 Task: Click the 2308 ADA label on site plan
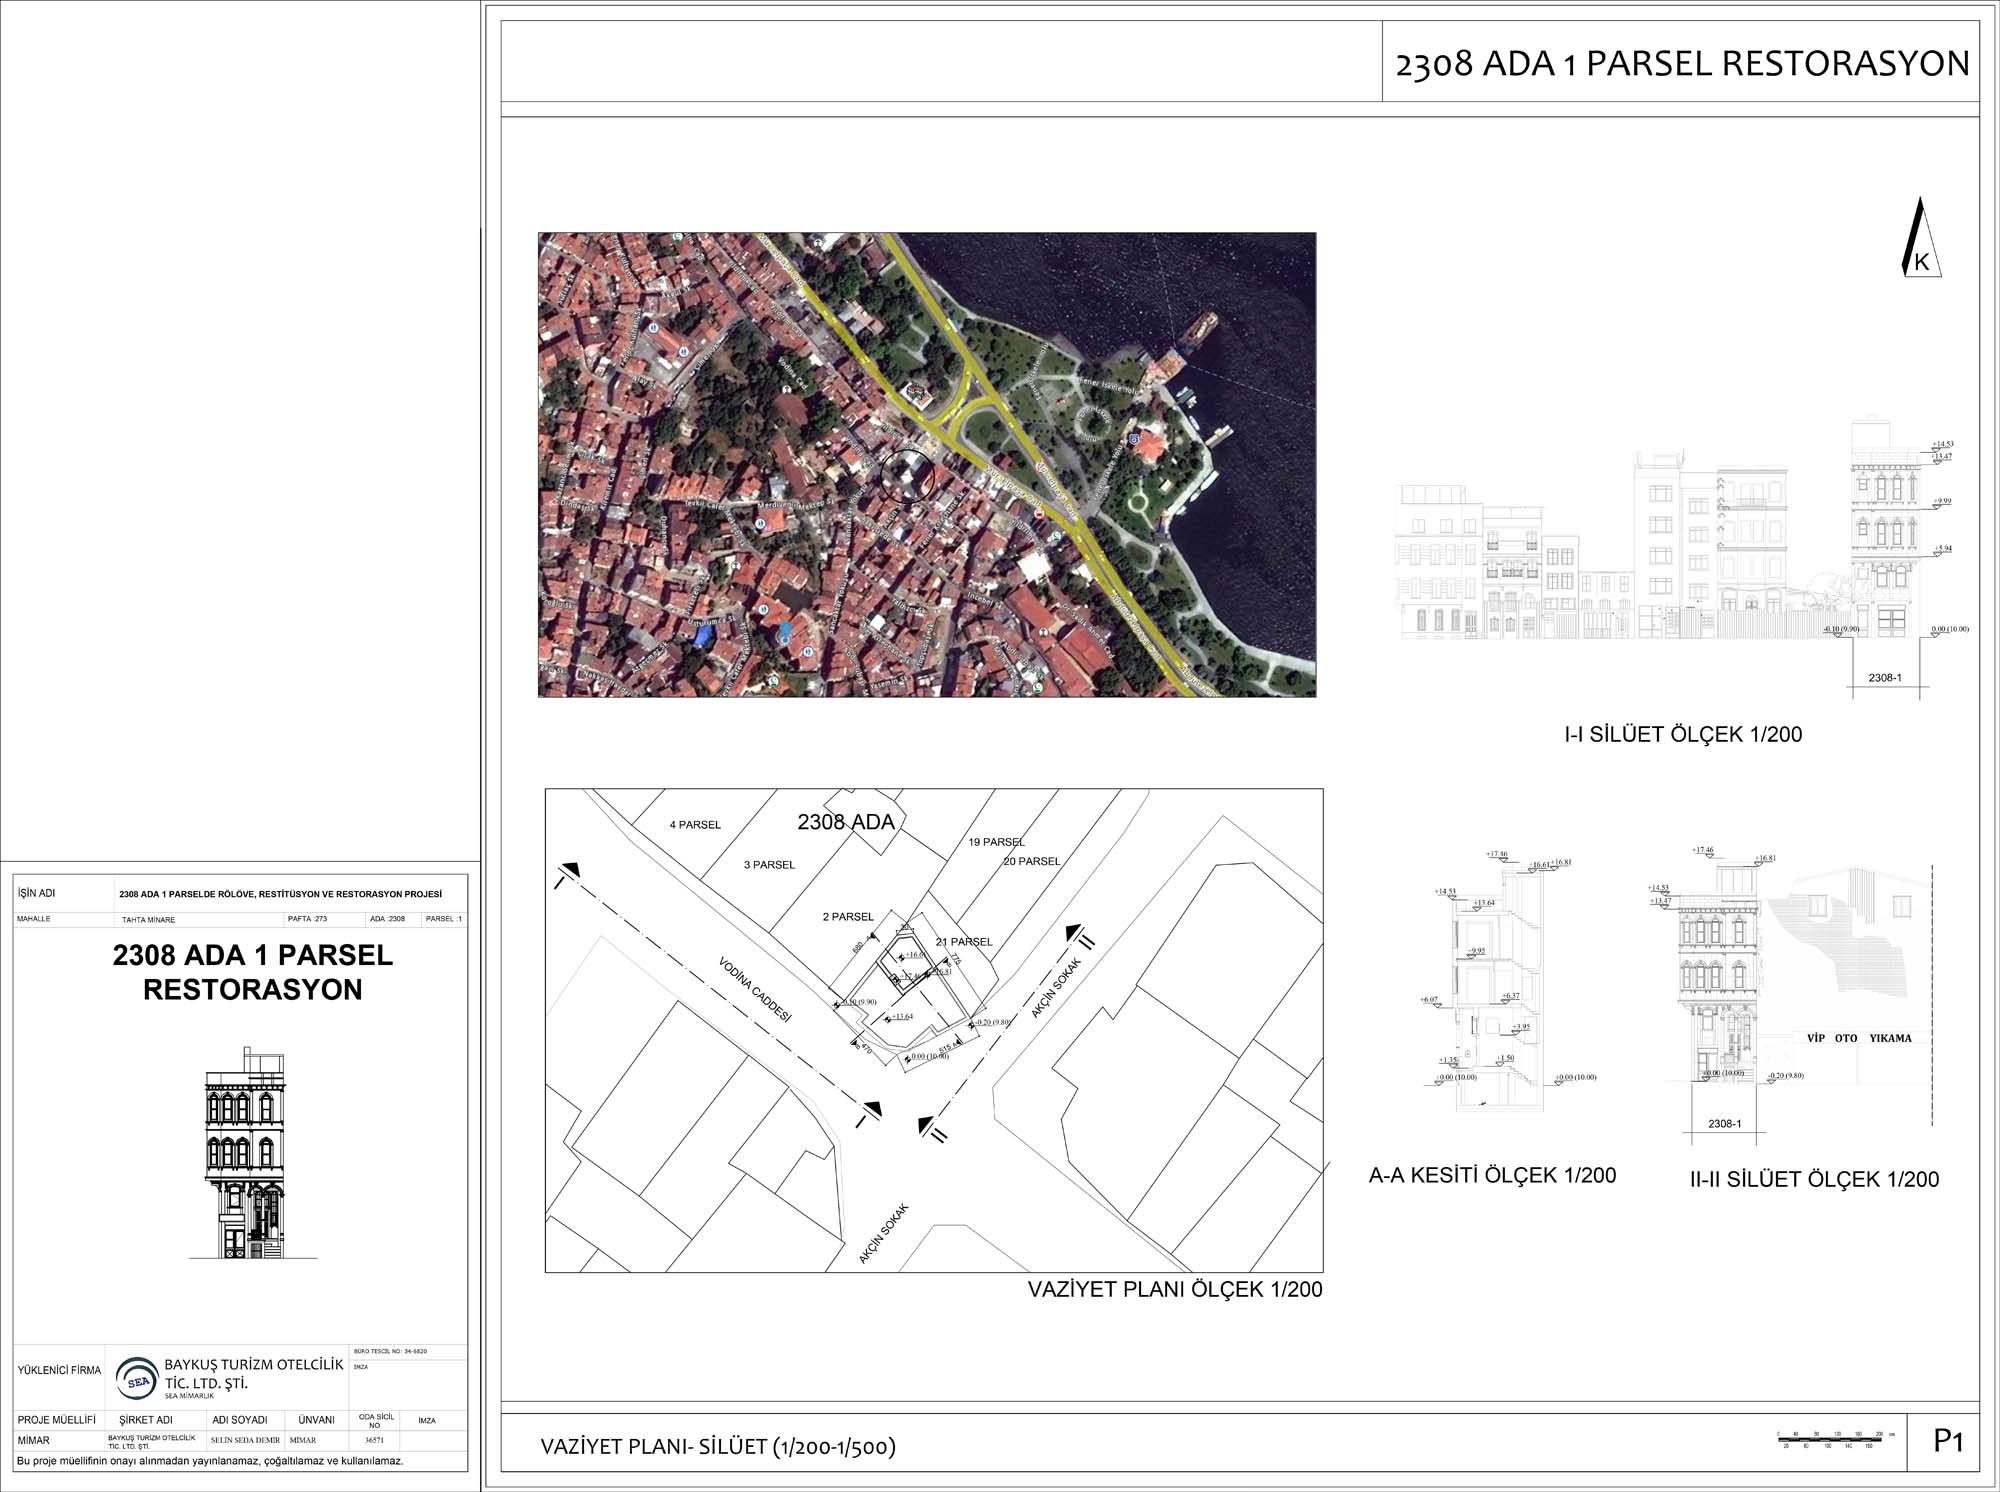point(845,823)
